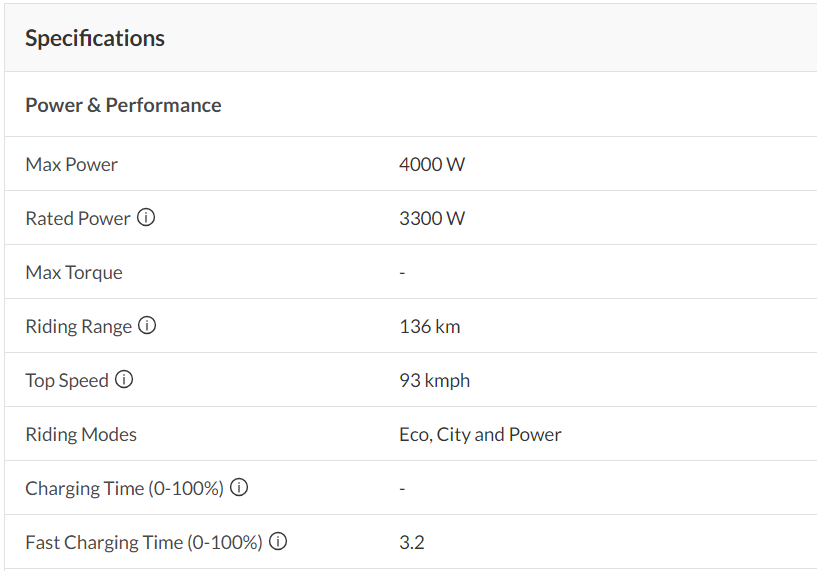
Task: Open the Riding Range info tooltip icon
Action: click(x=147, y=325)
